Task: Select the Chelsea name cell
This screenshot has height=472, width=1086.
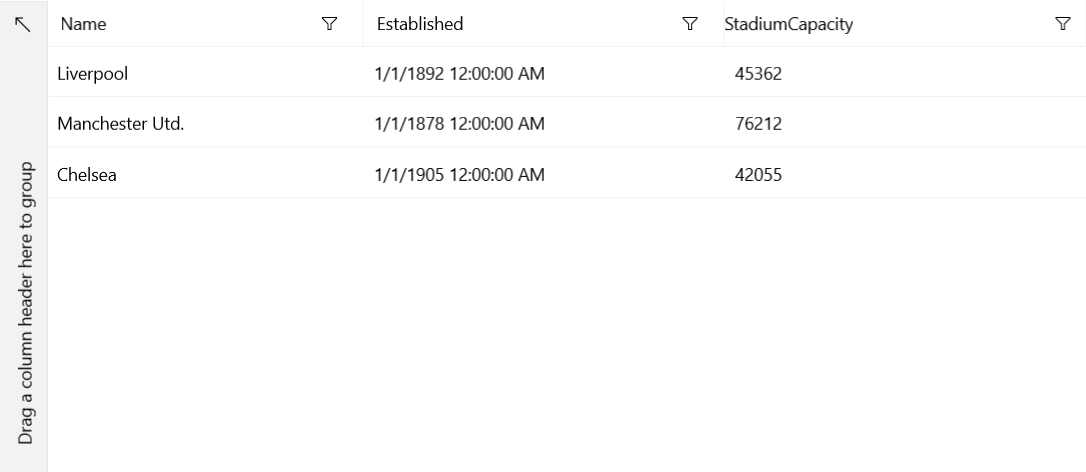Action: click(x=88, y=175)
